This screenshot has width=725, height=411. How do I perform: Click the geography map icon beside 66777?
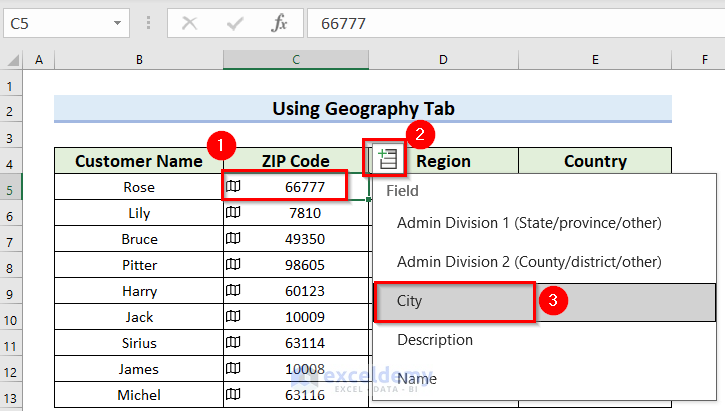coord(233,186)
